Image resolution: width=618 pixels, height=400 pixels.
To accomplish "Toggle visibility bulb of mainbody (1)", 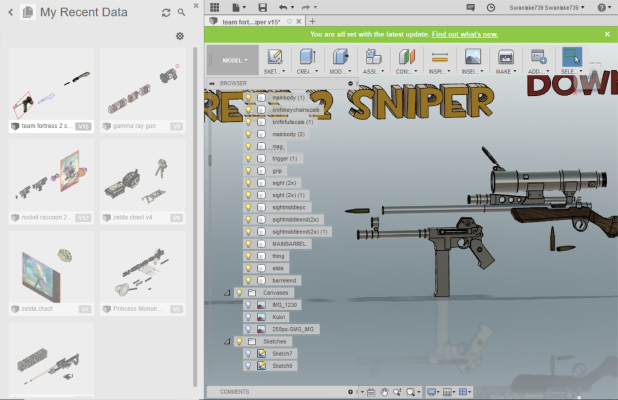I will [248, 97].
